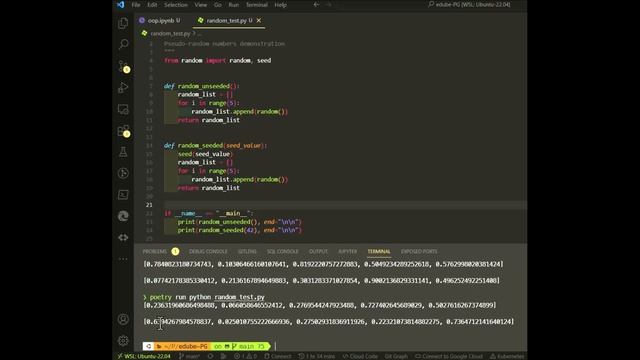Screen dimensions: 640x360
Task: Click the main branch status bar item
Action: tap(189, 356)
